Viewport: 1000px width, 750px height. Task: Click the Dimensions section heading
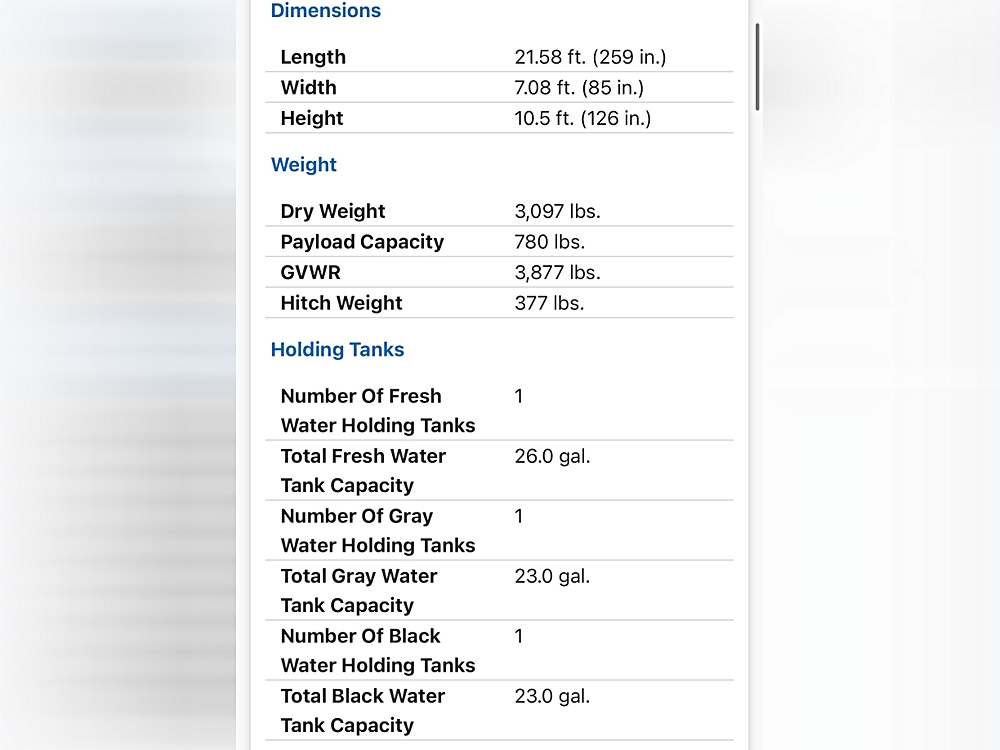pos(325,11)
